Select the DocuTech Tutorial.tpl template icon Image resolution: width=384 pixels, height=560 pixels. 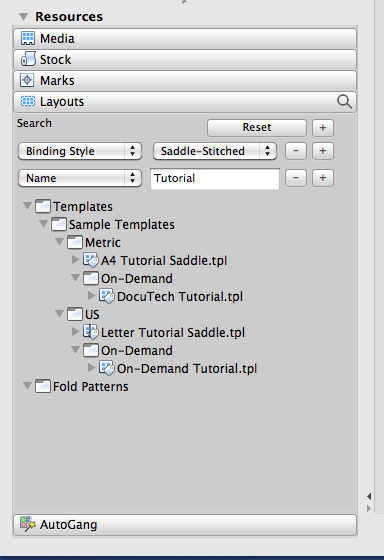point(106,296)
